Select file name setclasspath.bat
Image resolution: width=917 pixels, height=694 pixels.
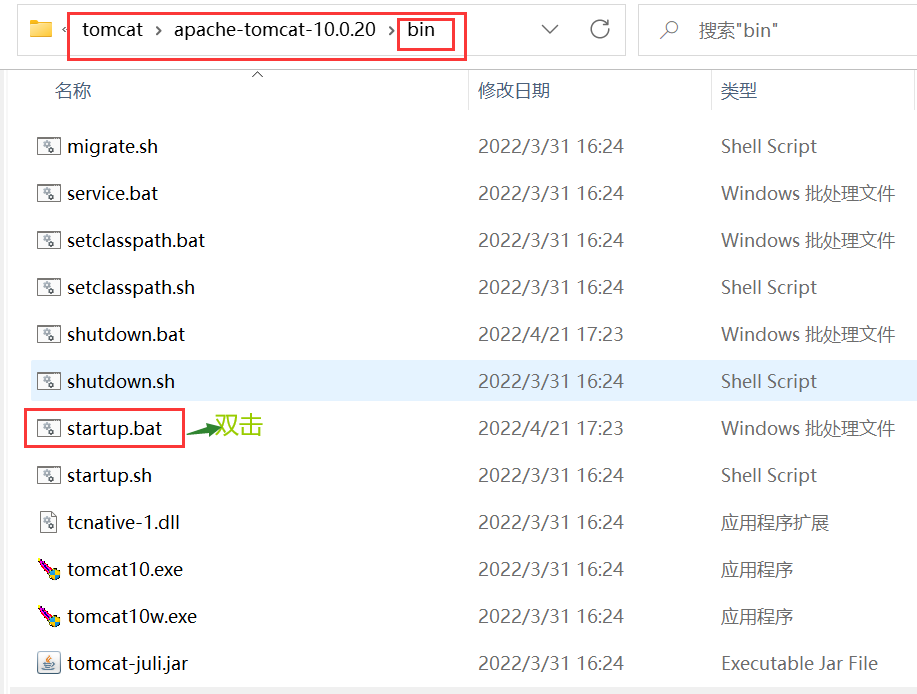pos(136,240)
